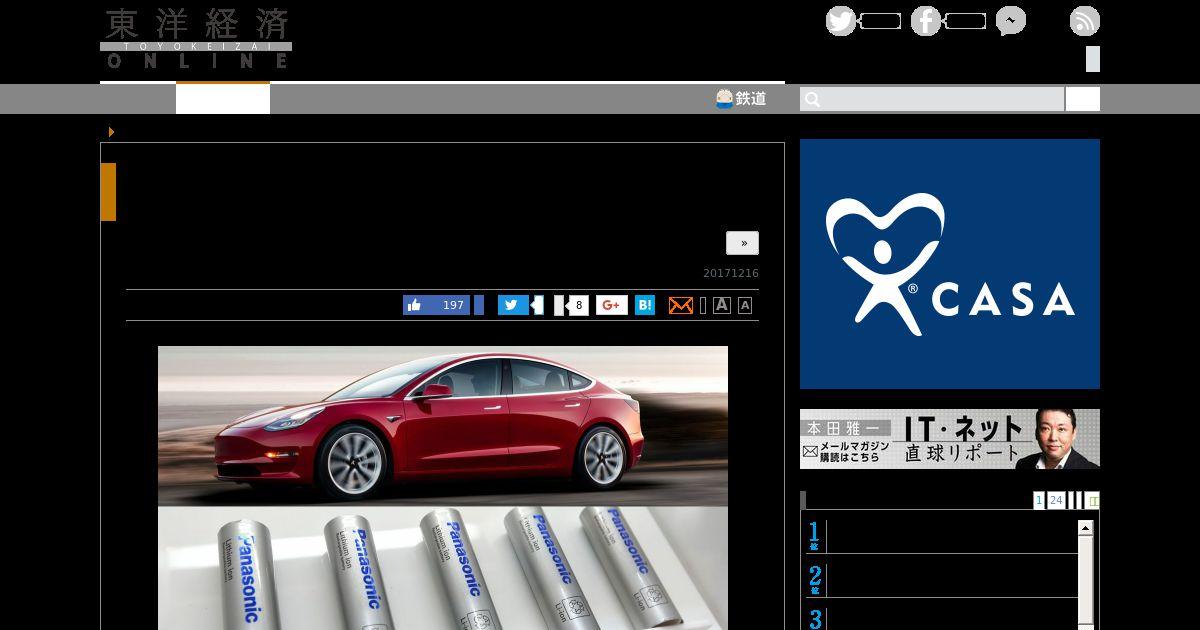The image size is (1200, 630).
Task: Open the IT・ネット 直球リポート banner
Action: tap(950, 439)
